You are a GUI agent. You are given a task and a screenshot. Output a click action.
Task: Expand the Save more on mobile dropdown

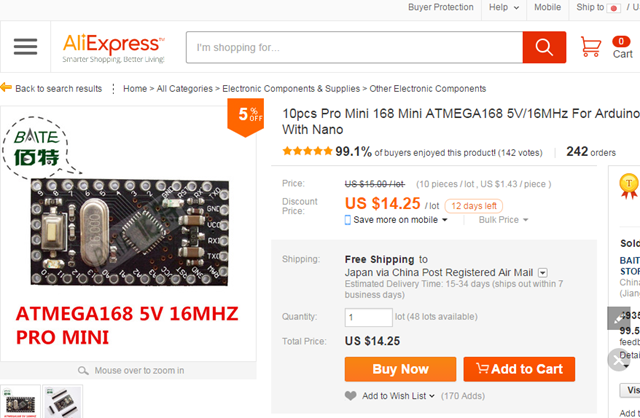[445, 220]
